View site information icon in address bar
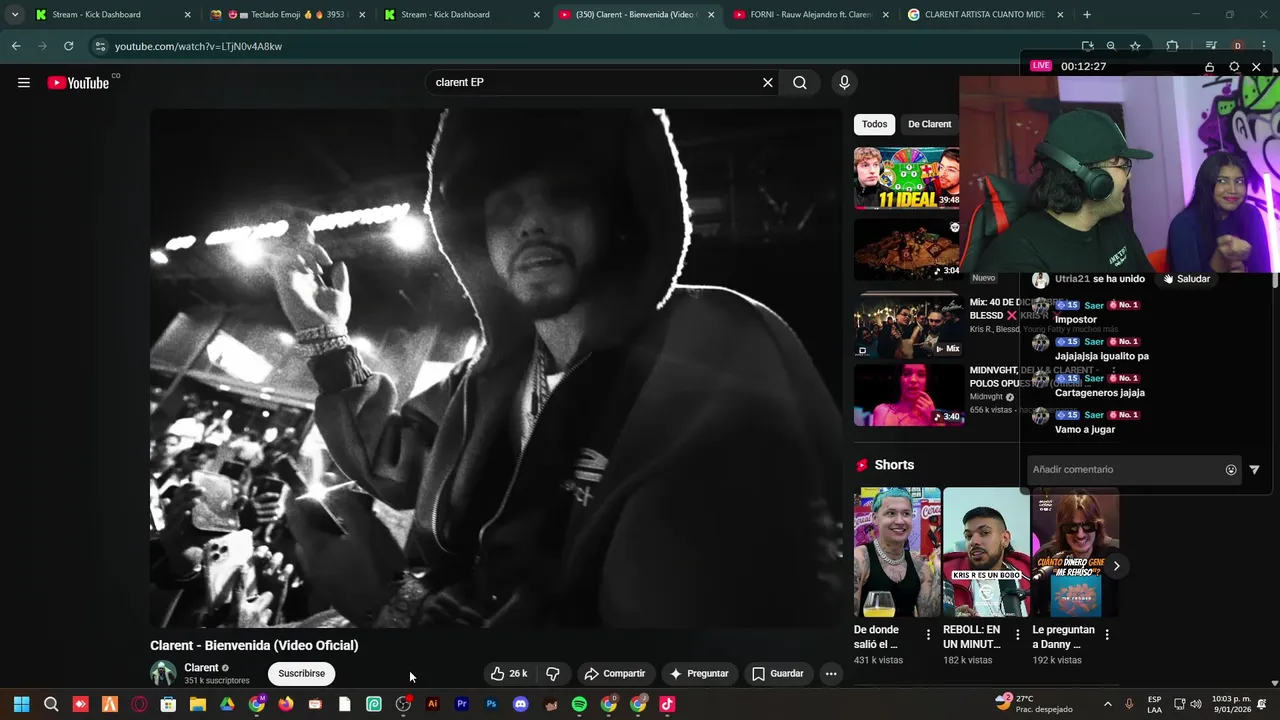 tap(99, 46)
